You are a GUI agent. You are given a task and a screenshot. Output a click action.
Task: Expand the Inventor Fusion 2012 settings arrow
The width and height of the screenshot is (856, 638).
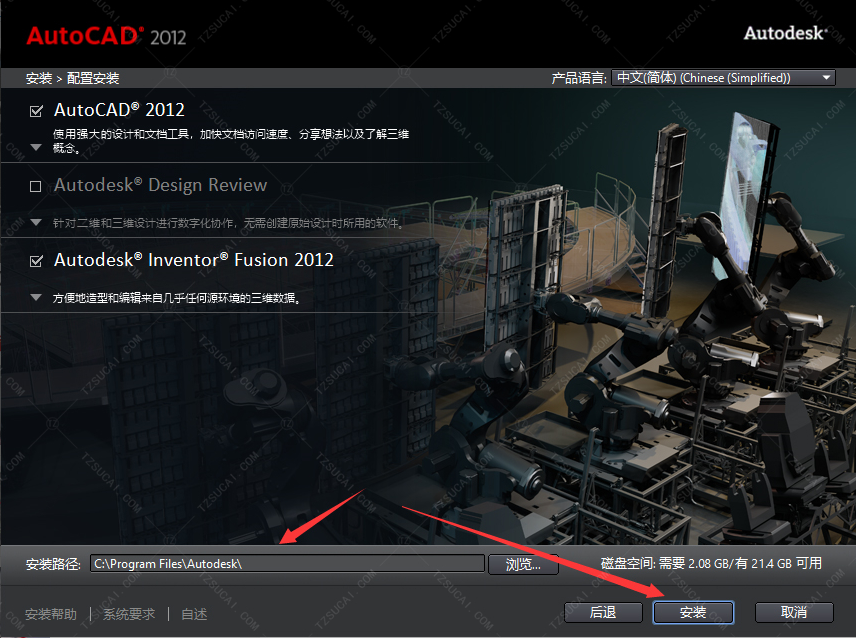[x=37, y=297]
